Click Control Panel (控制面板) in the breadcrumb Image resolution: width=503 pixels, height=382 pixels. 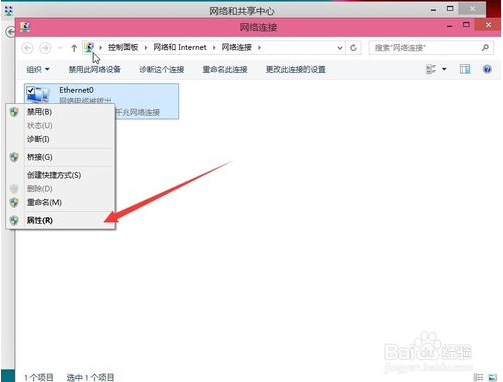[123, 47]
